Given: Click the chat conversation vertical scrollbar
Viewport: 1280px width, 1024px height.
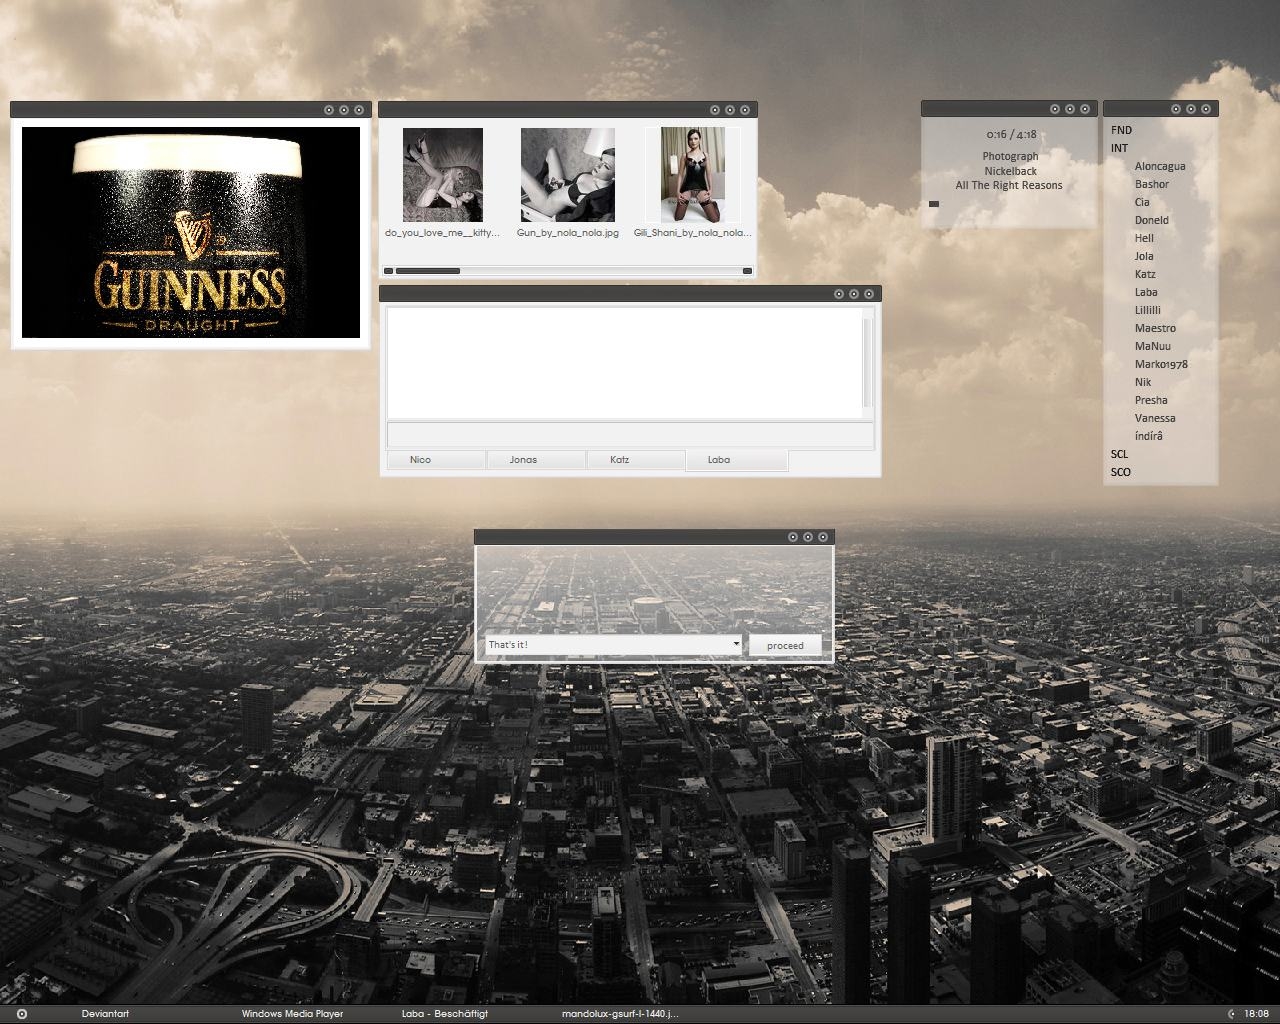Looking at the screenshot, I should pos(868,362).
